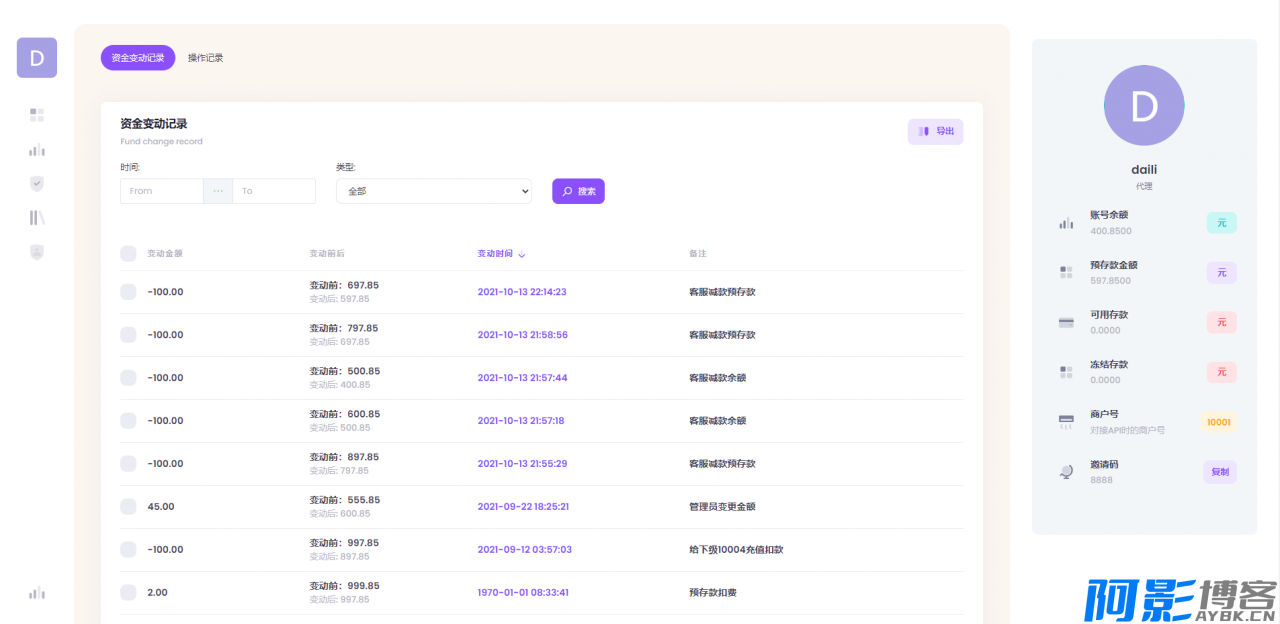The width and height of the screenshot is (1280, 624).
Task: Click the 复制 invite code button
Action: [1219, 472]
